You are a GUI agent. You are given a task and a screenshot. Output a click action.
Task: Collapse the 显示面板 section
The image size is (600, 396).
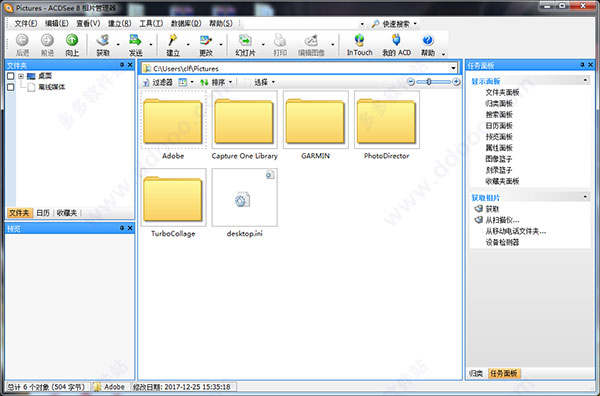pyautogui.click(x=585, y=80)
